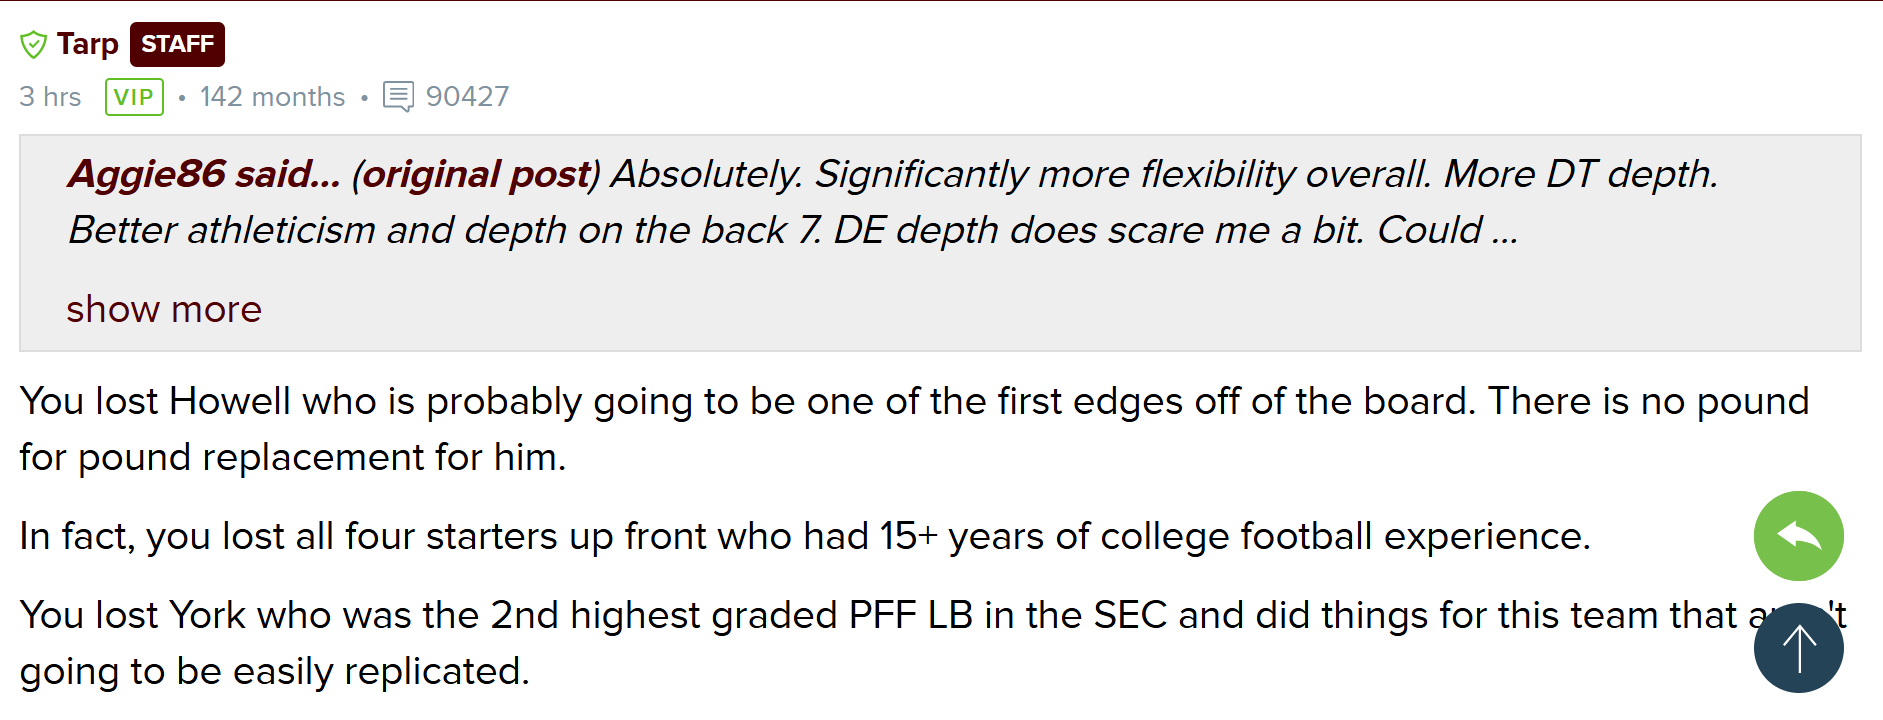Click the scroll-to-top arrow button
The width and height of the screenshot is (1883, 720).
point(1798,648)
